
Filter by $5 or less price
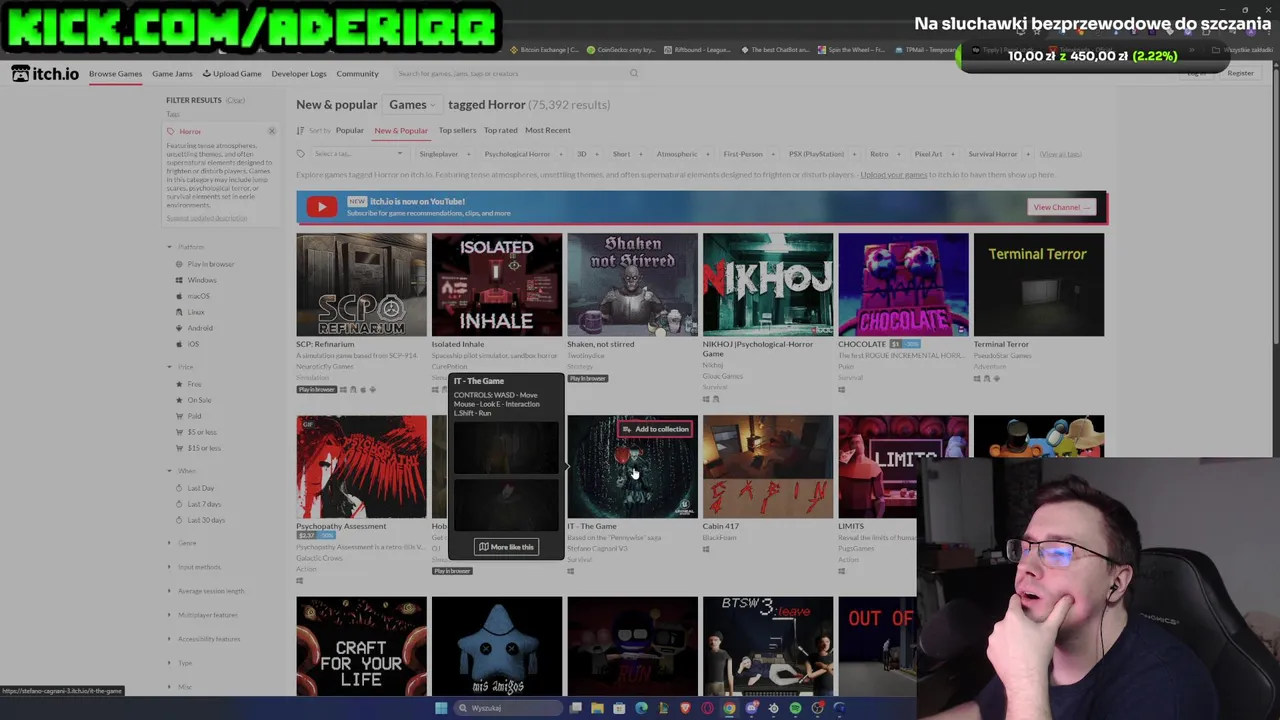196,432
